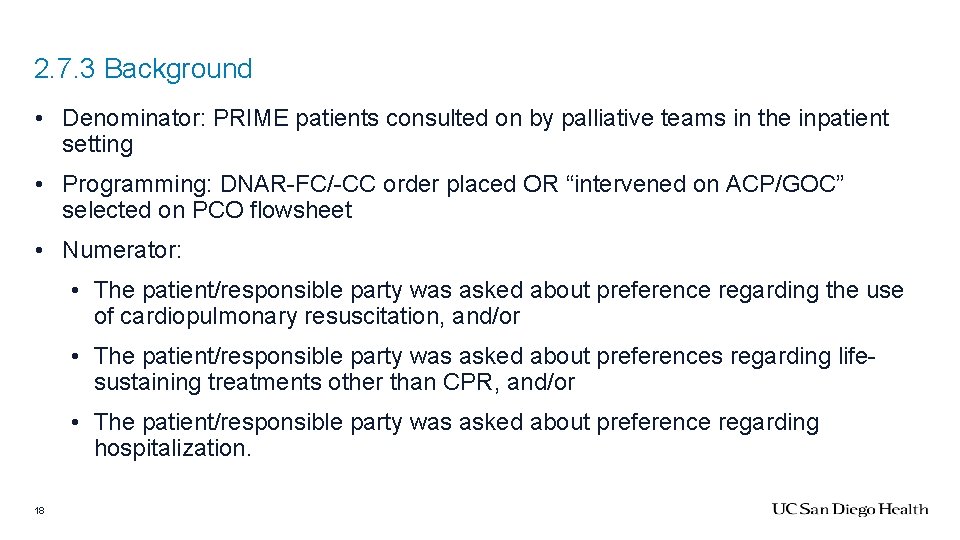The image size is (960, 540).
Task: Select slide number 18 in the corner
Action: (39, 511)
